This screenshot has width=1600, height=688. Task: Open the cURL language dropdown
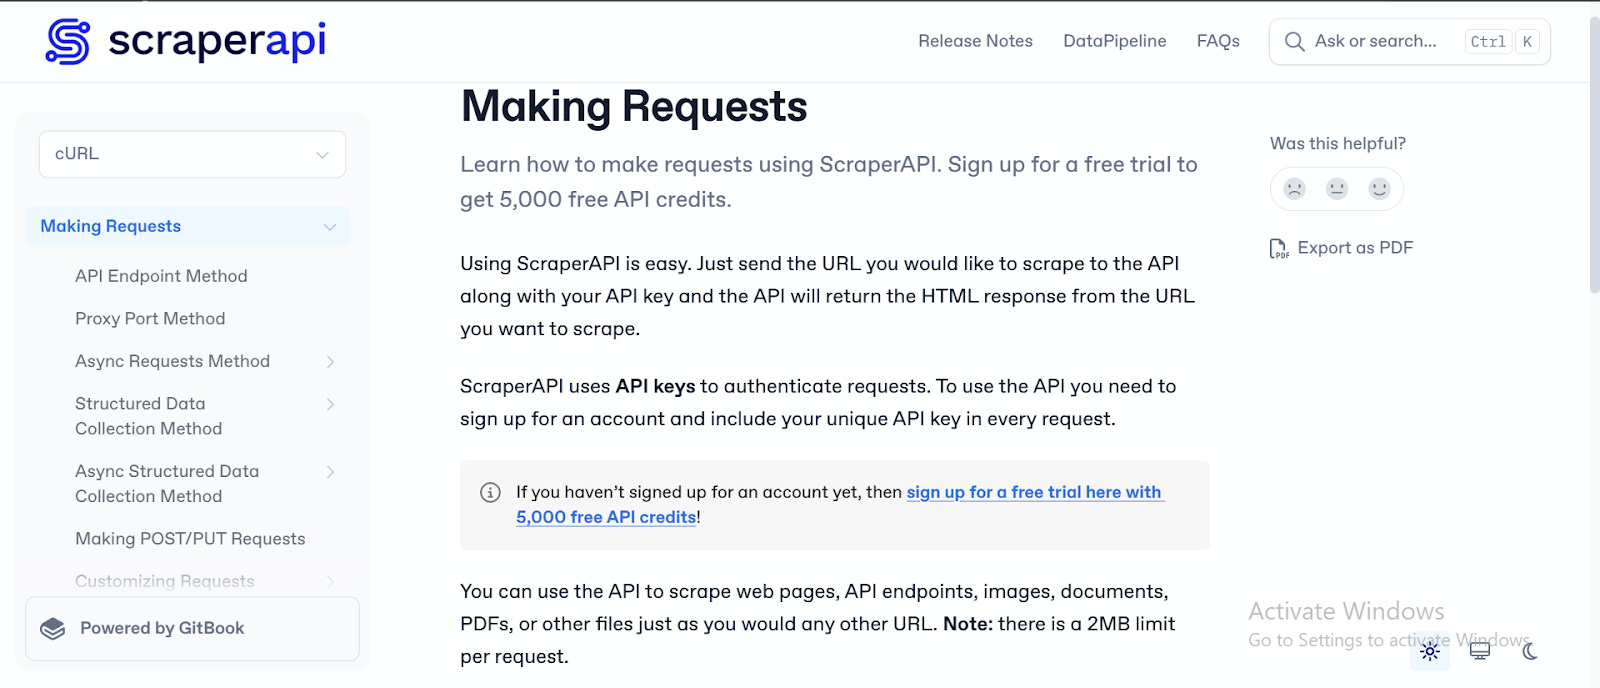[x=192, y=154]
